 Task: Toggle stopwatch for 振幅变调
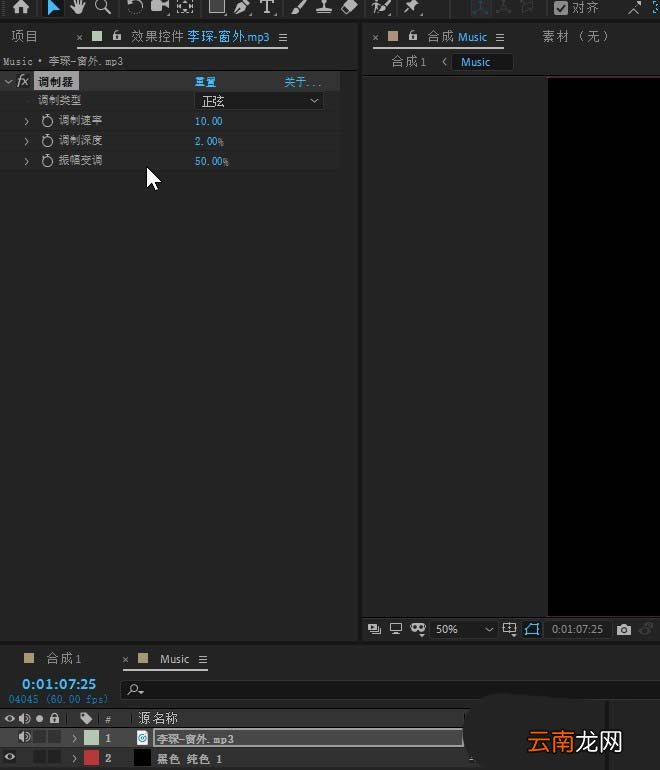click(x=47, y=161)
